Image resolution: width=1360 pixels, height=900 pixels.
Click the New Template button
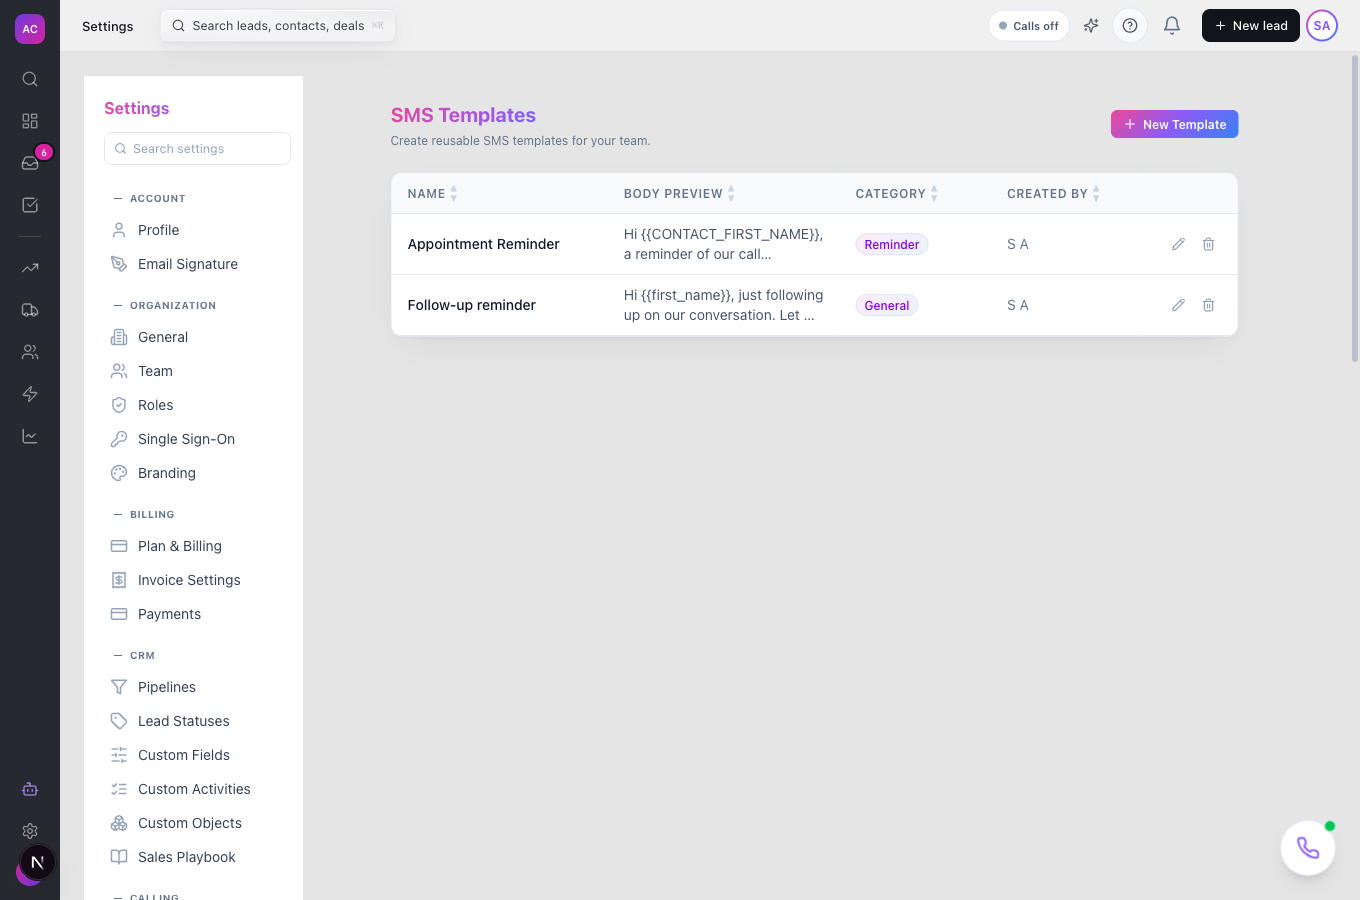click(x=1175, y=124)
